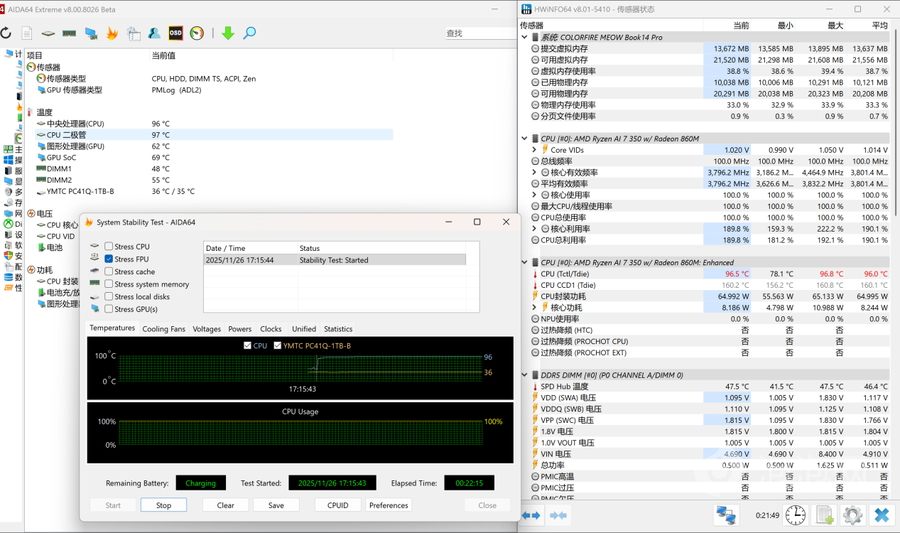
Task: Open the Statistics tab
Action: [x=337, y=328]
